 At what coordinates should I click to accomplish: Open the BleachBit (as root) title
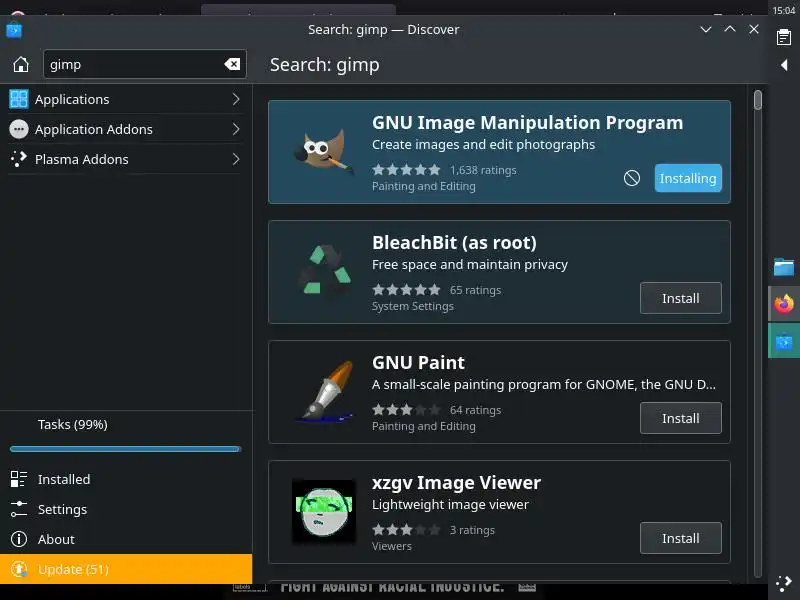[x=454, y=243]
